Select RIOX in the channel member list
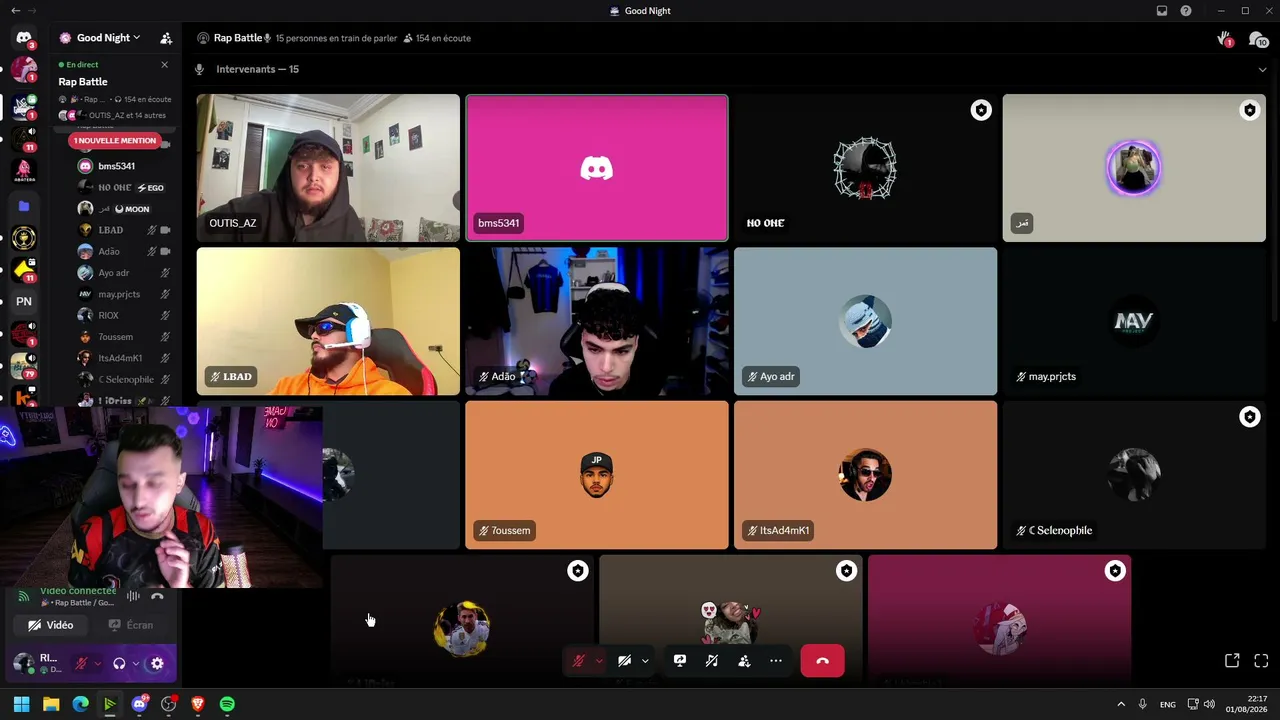 pyautogui.click(x=123, y=315)
